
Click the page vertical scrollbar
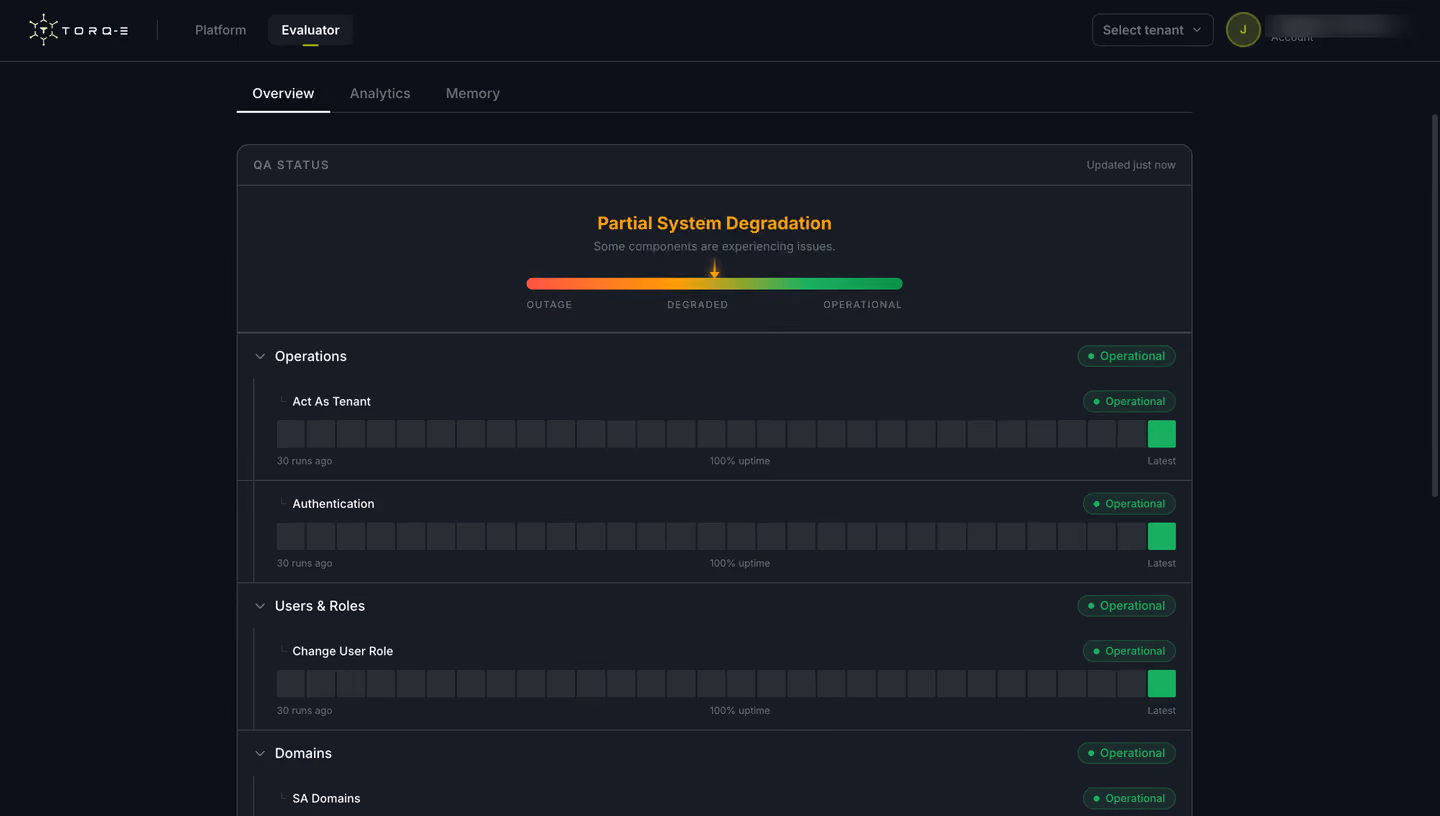pos(1435,305)
